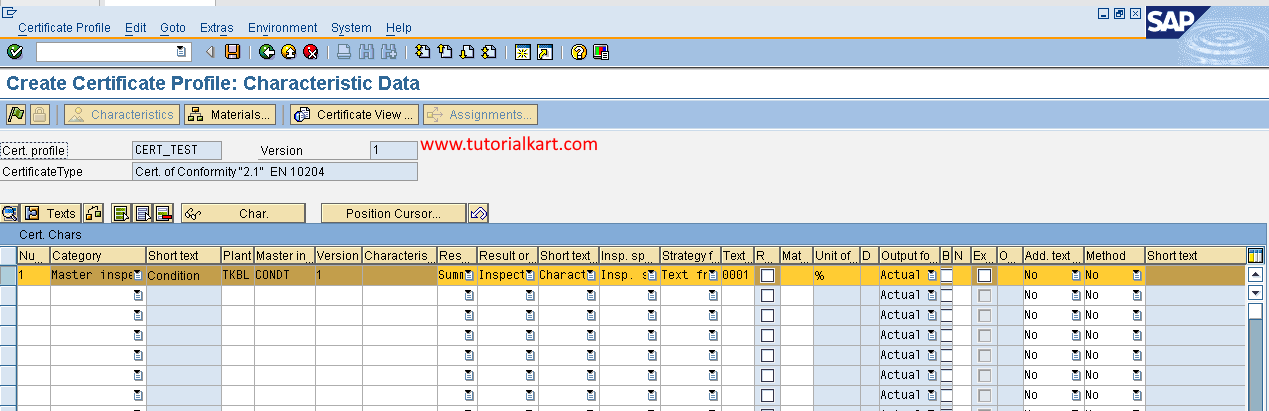Open Category dropdown for Master inspection row
This screenshot has width=1269, height=411.
click(x=137, y=275)
